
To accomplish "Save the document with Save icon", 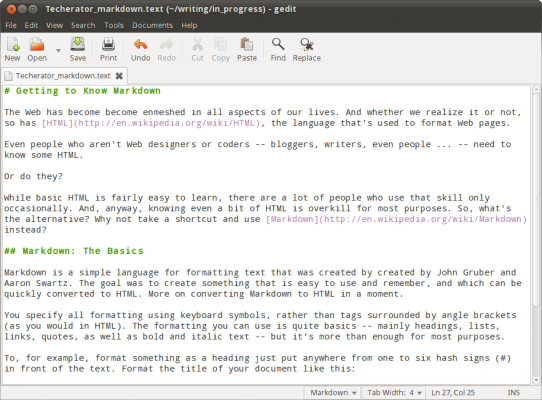I will coord(78,49).
